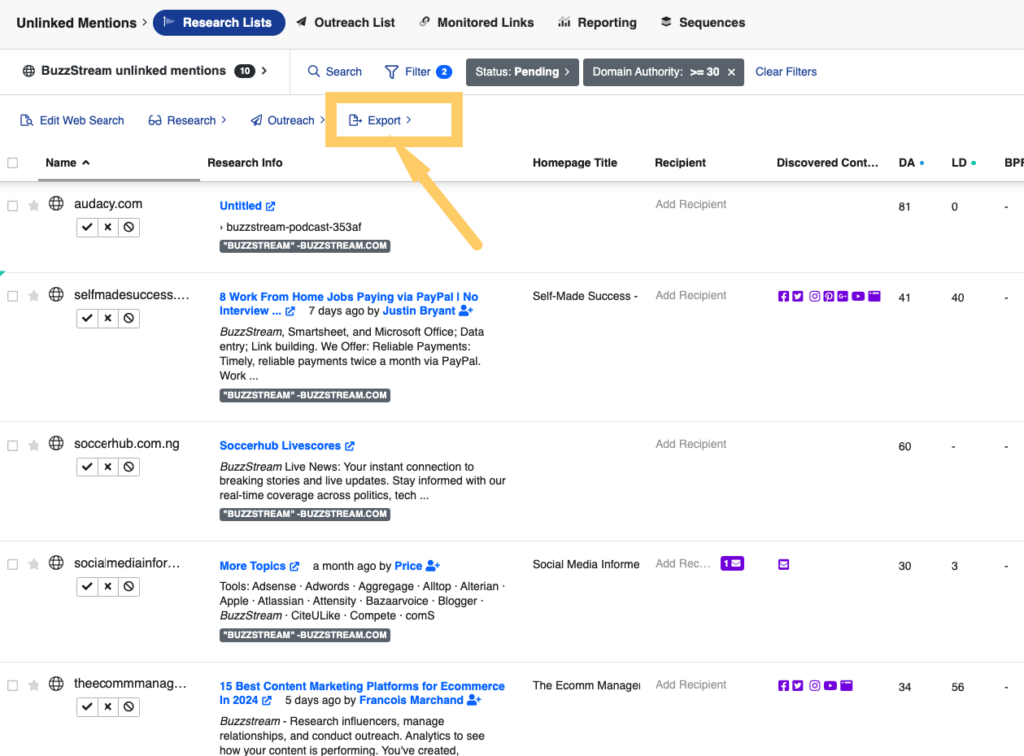The width and height of the screenshot is (1024, 756).
Task: Click the blacklist icon under selfmadesuccess row
Action: [128, 318]
